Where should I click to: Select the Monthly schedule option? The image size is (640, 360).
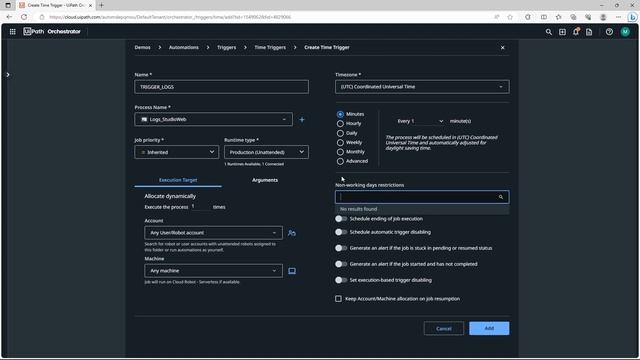340,152
